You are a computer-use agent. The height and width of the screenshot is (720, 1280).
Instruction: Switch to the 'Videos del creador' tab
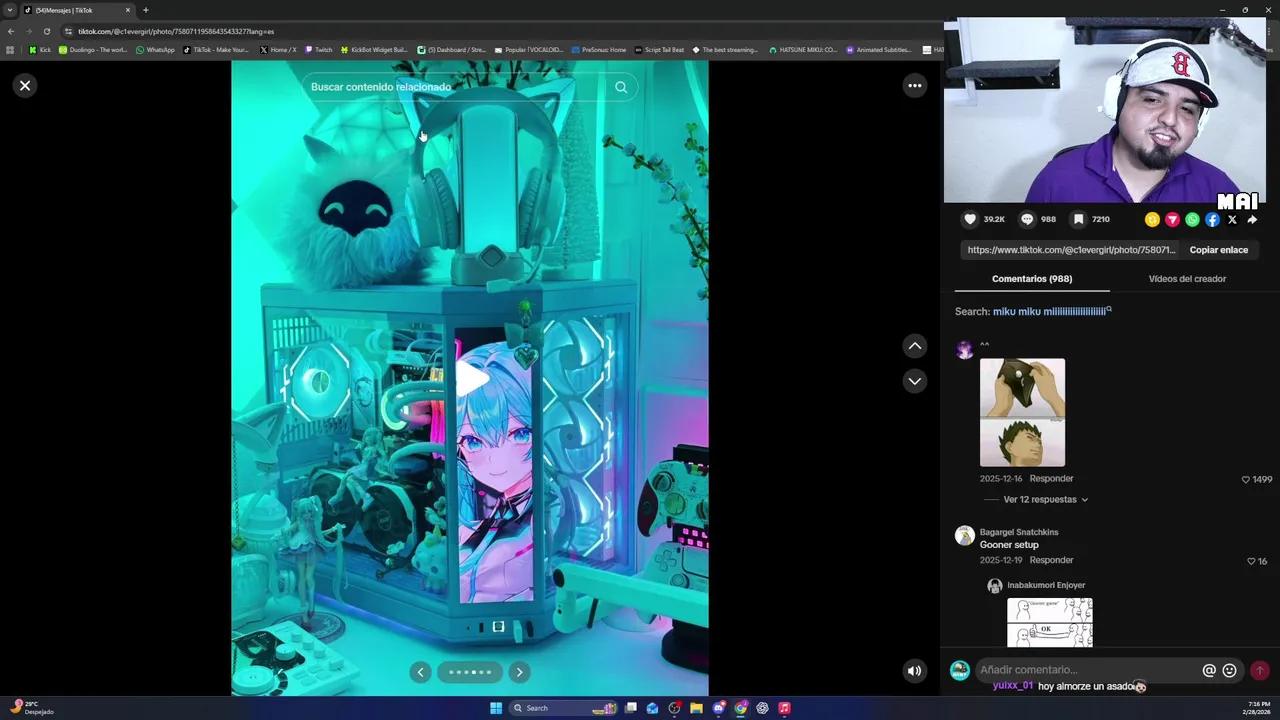[x=1187, y=279]
